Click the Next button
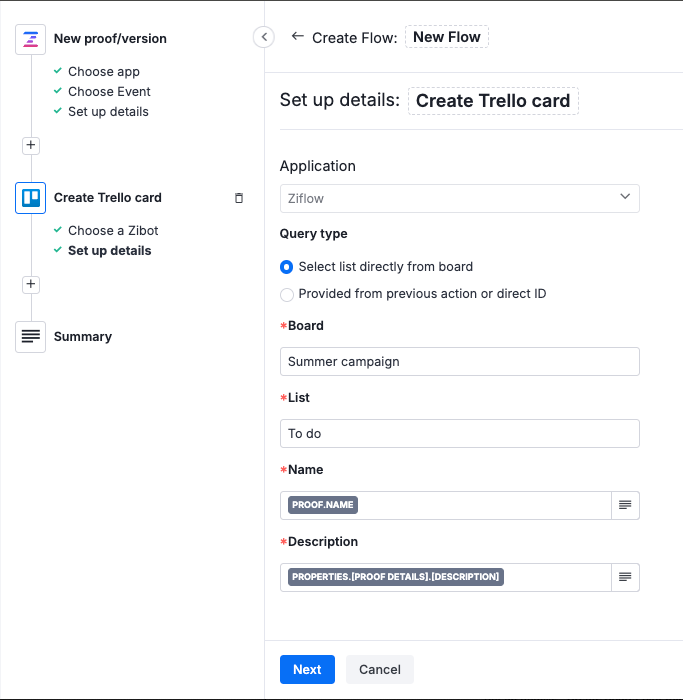Image resolution: width=683 pixels, height=700 pixels. [307, 669]
